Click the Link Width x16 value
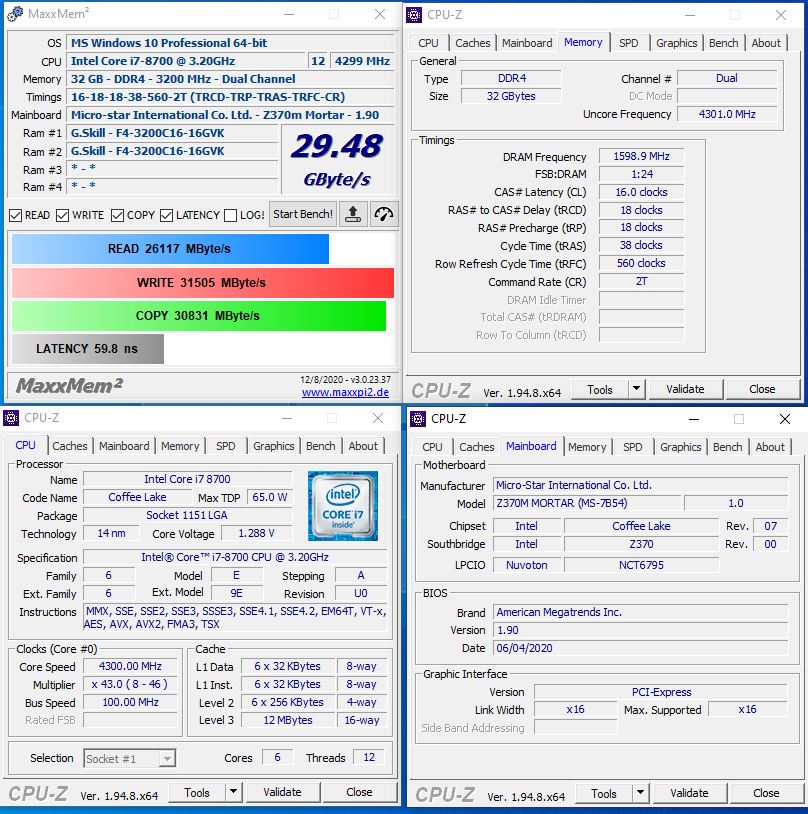Image resolution: width=808 pixels, height=814 pixels. pyautogui.click(x=575, y=710)
